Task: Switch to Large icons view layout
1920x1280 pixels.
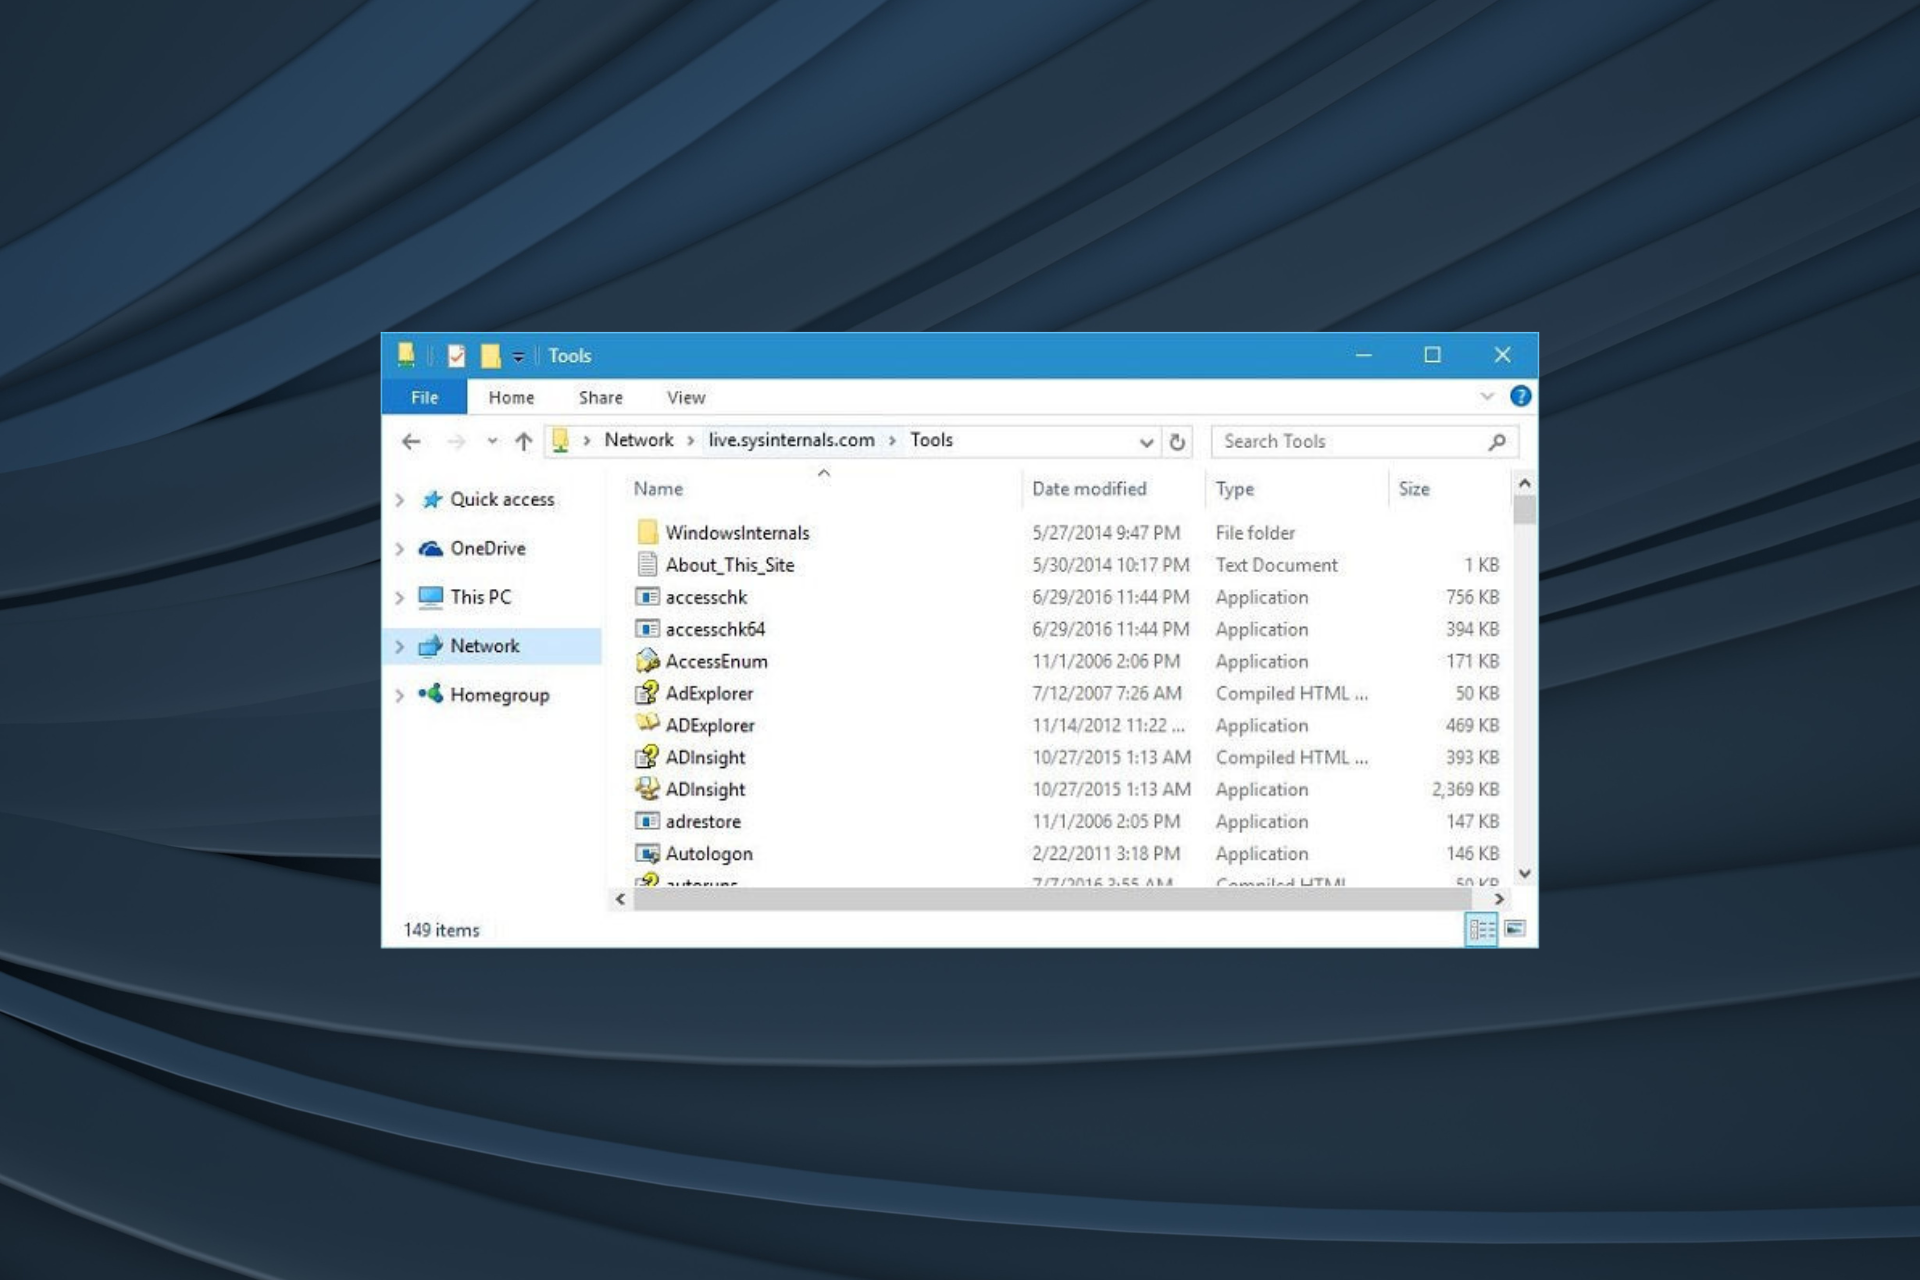Action: click(1515, 929)
